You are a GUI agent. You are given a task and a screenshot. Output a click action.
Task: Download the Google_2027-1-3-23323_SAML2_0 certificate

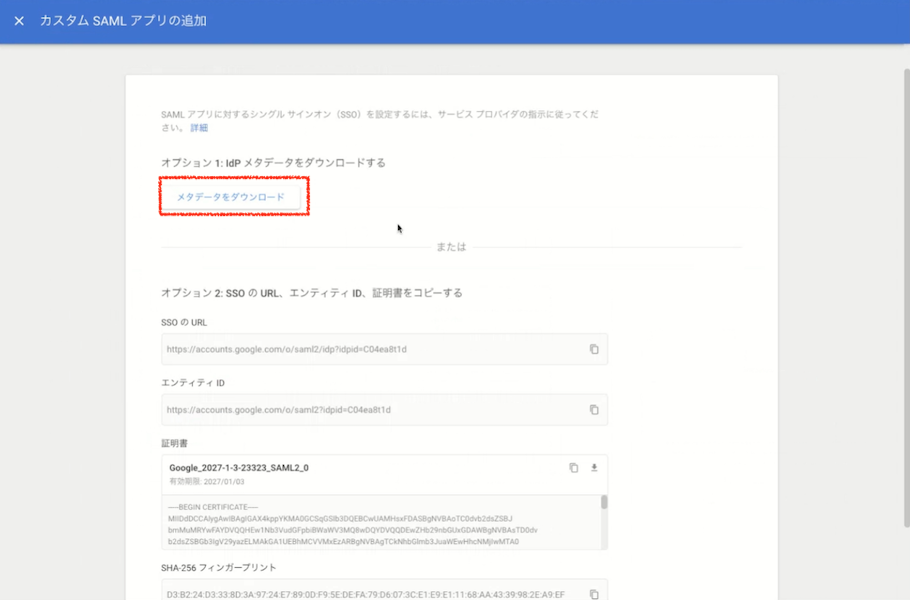[x=593, y=467]
